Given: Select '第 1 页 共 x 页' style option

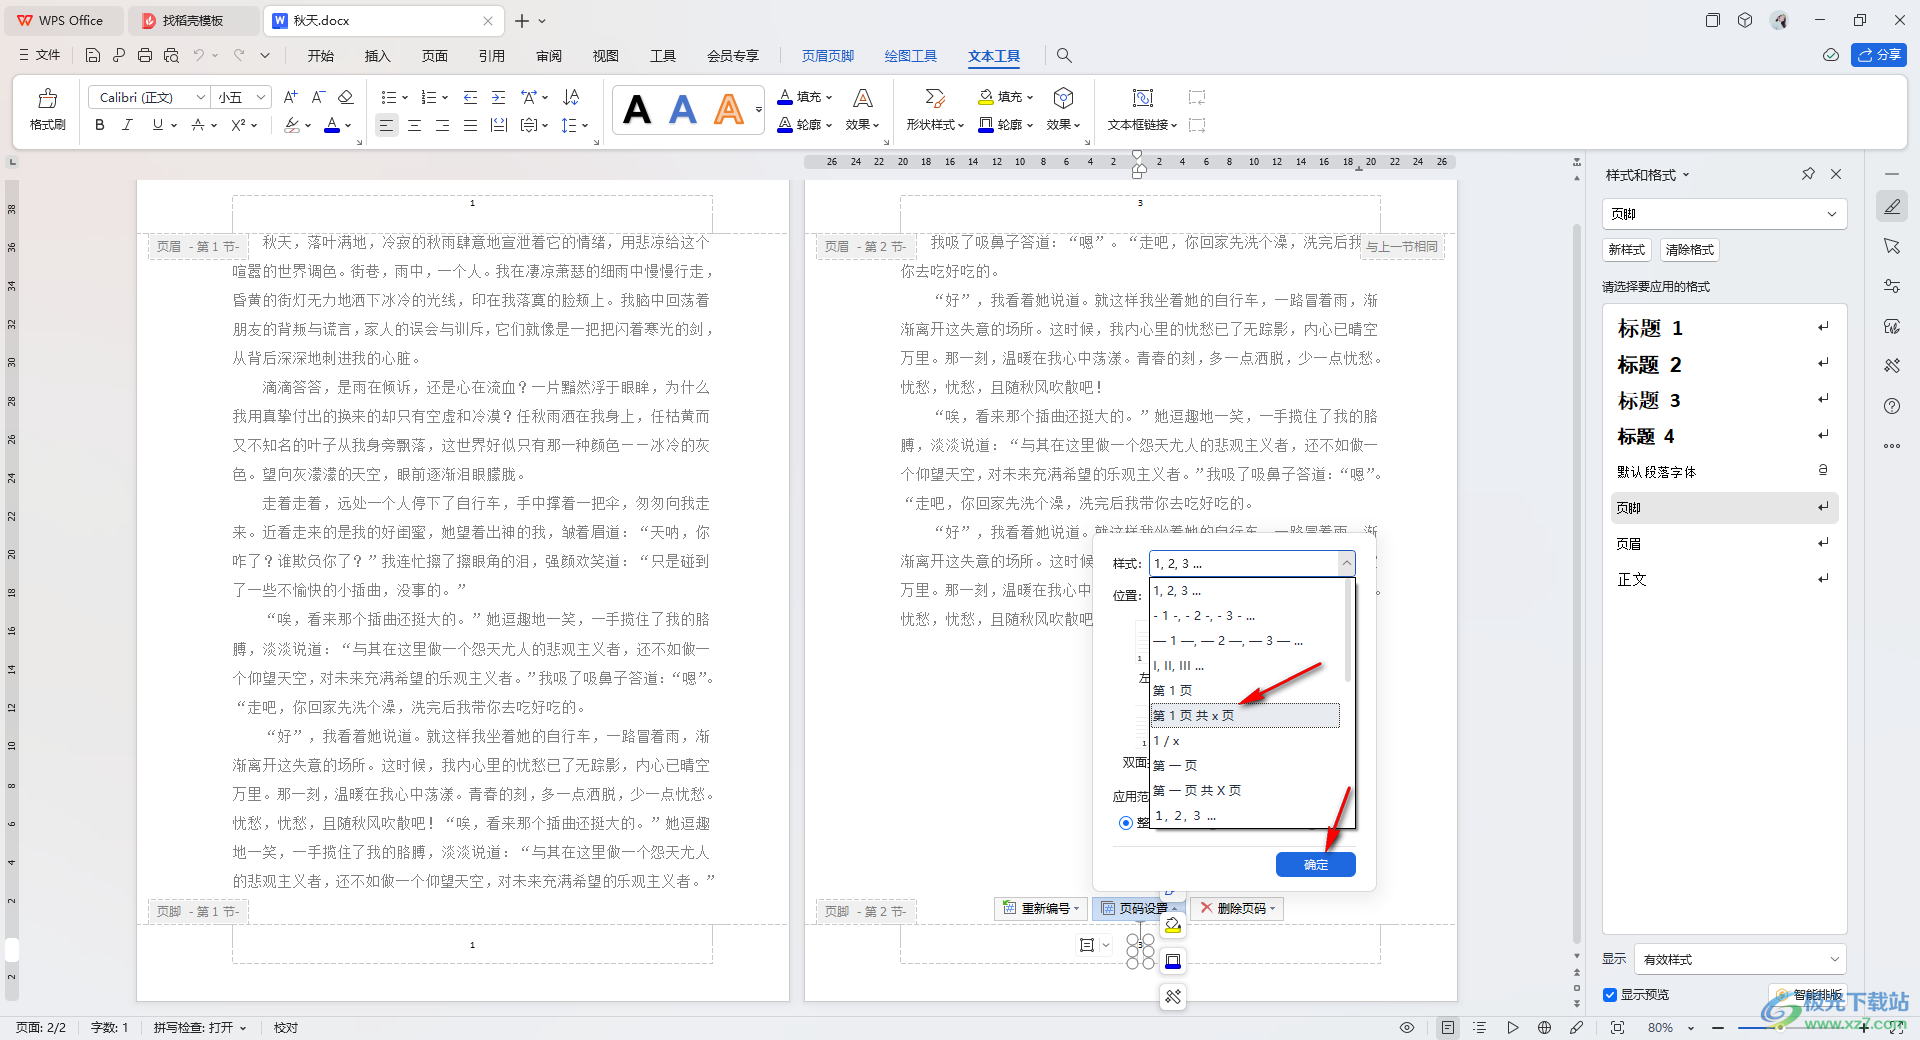Looking at the screenshot, I should pos(1245,716).
